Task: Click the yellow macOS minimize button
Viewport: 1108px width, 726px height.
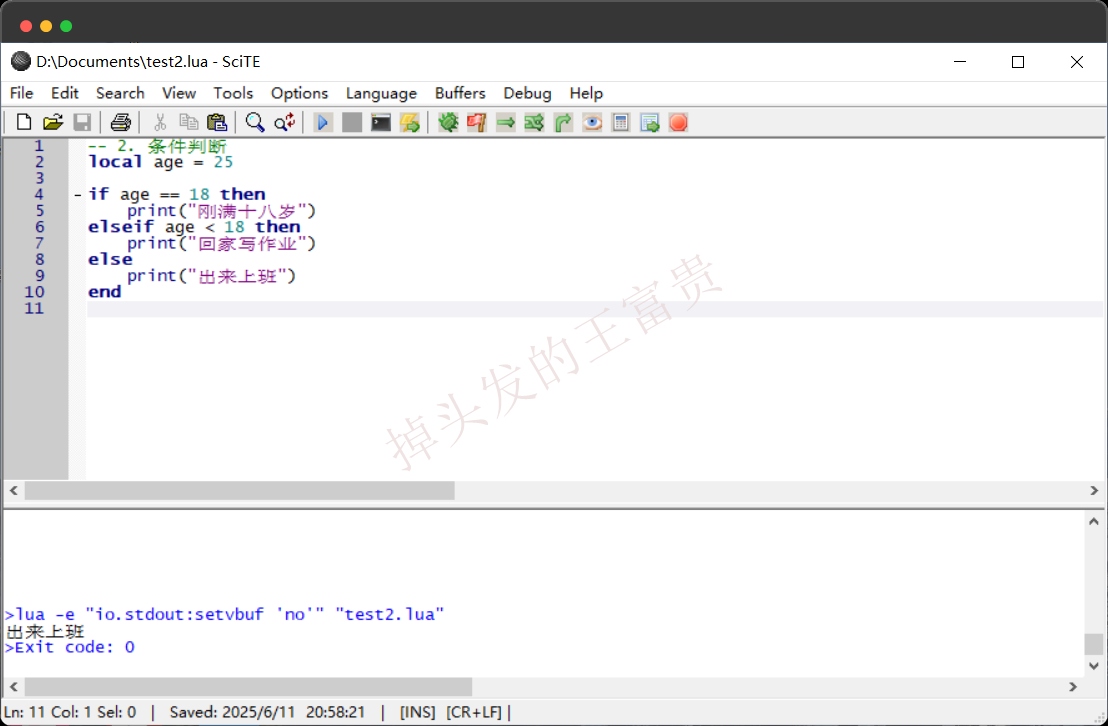Action: tap(46, 26)
